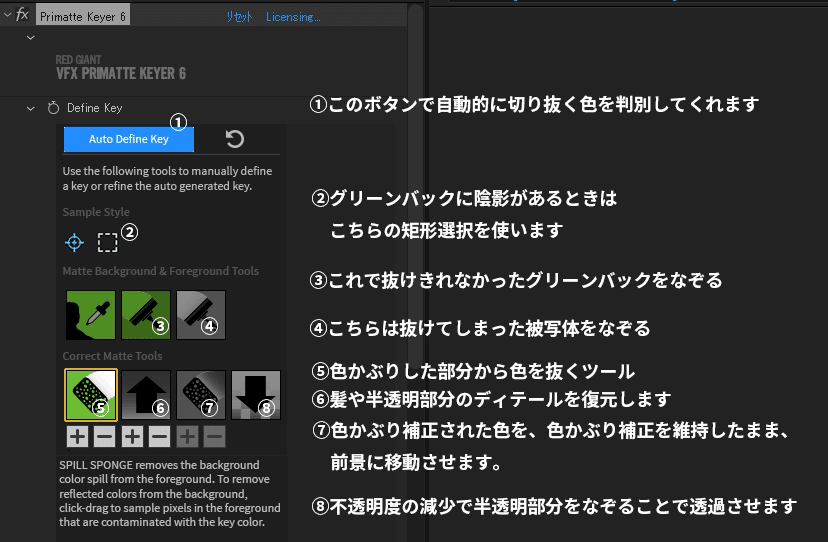Click the Define Key label
Viewport: 828px width, 542px height.
(95, 108)
